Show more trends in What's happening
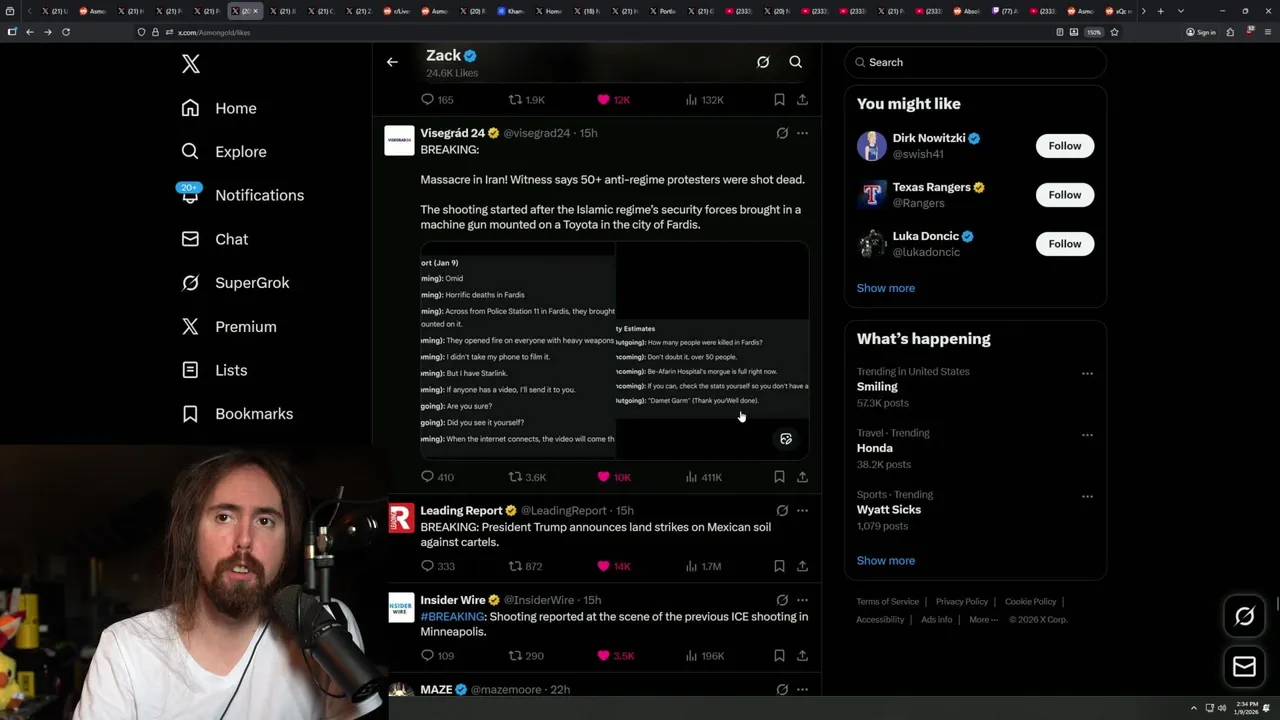This screenshot has height=720, width=1280. [x=886, y=561]
